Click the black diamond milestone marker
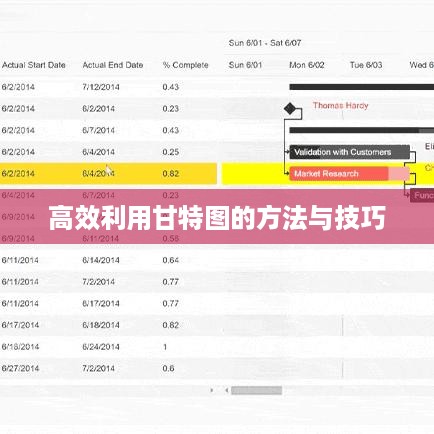The height and width of the screenshot is (434, 434). point(290,109)
